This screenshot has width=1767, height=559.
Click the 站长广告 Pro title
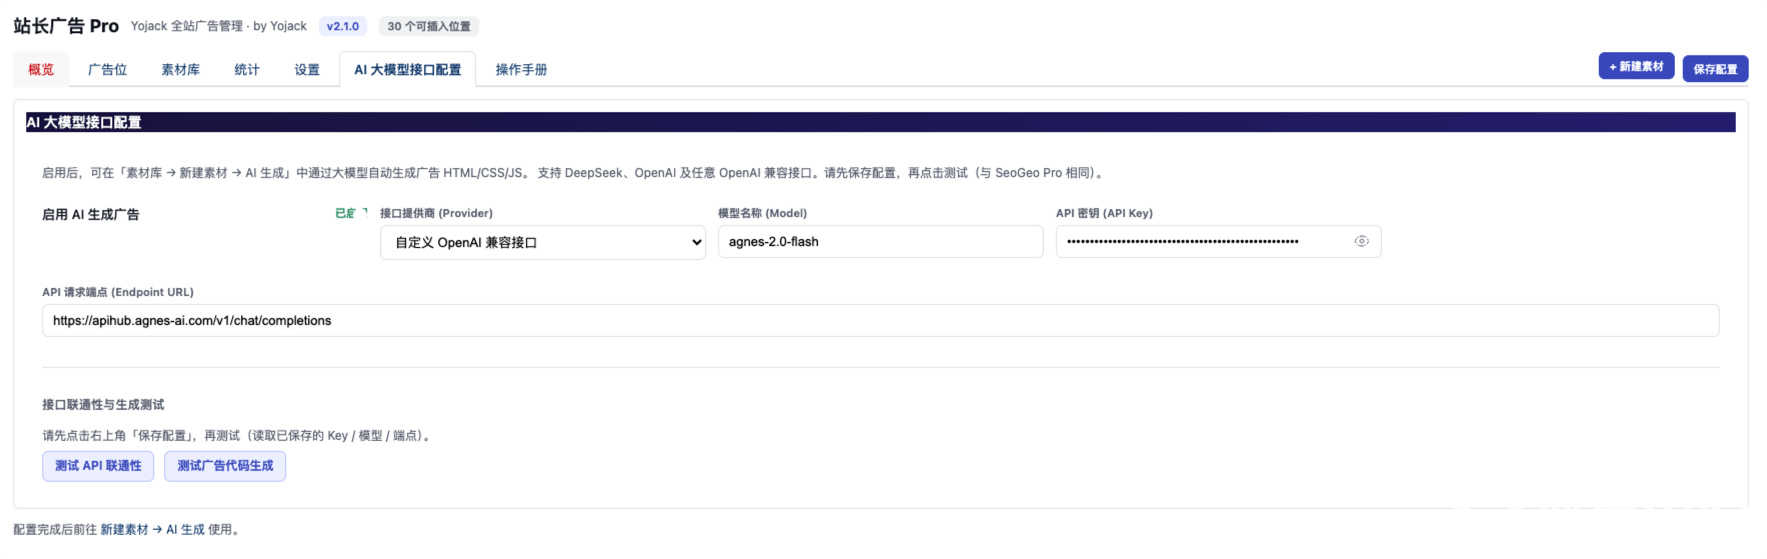tap(66, 26)
